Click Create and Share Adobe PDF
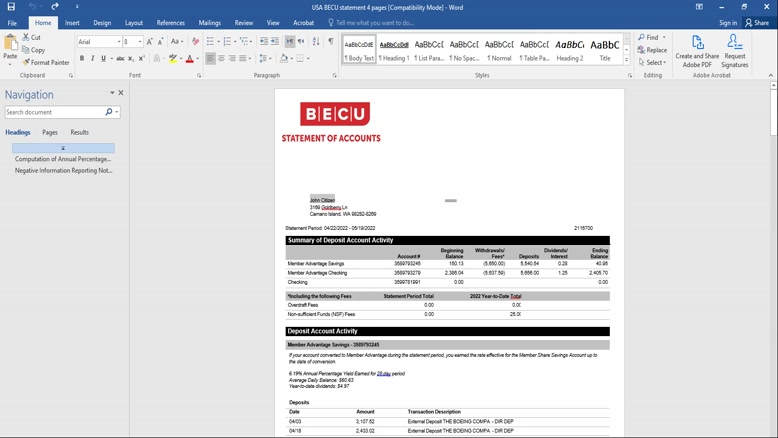778x438 pixels. 697,50
